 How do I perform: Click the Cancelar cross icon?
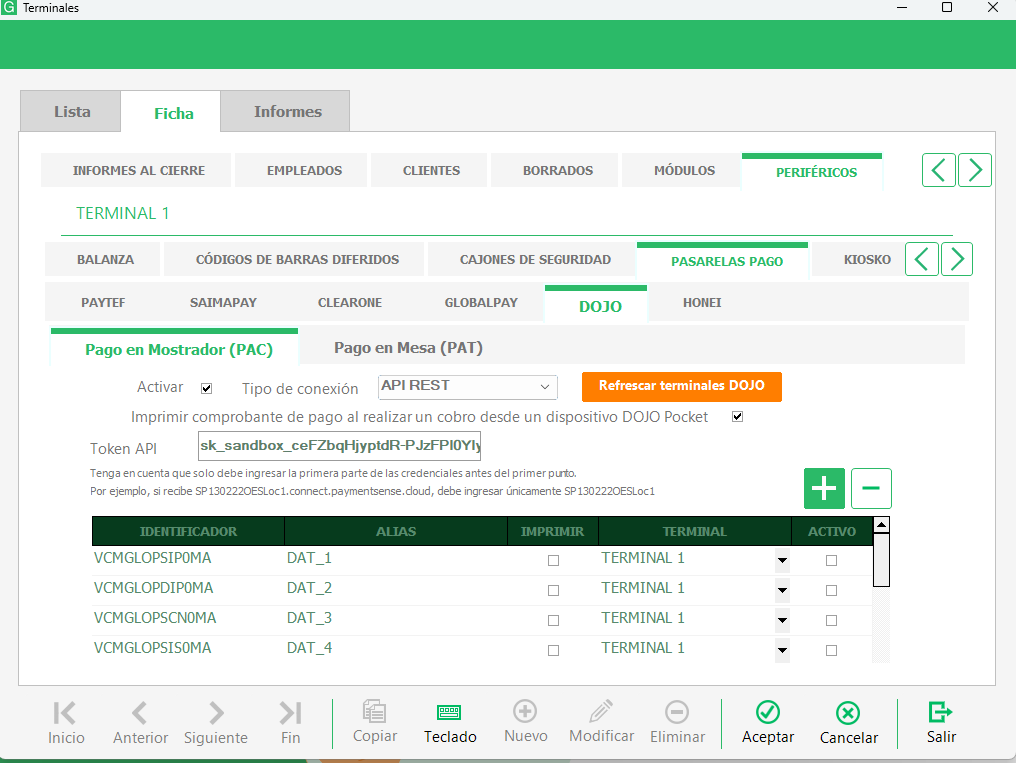tap(848, 713)
